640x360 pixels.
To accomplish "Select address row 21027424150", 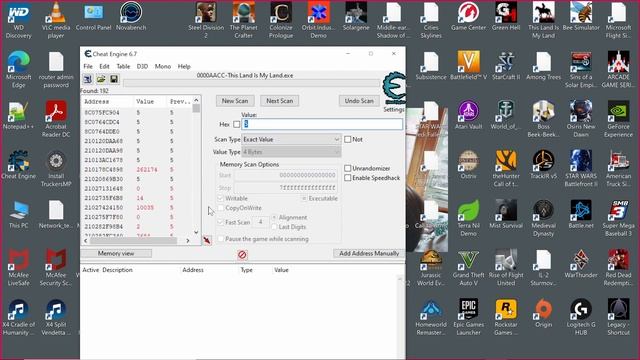I will (137, 207).
